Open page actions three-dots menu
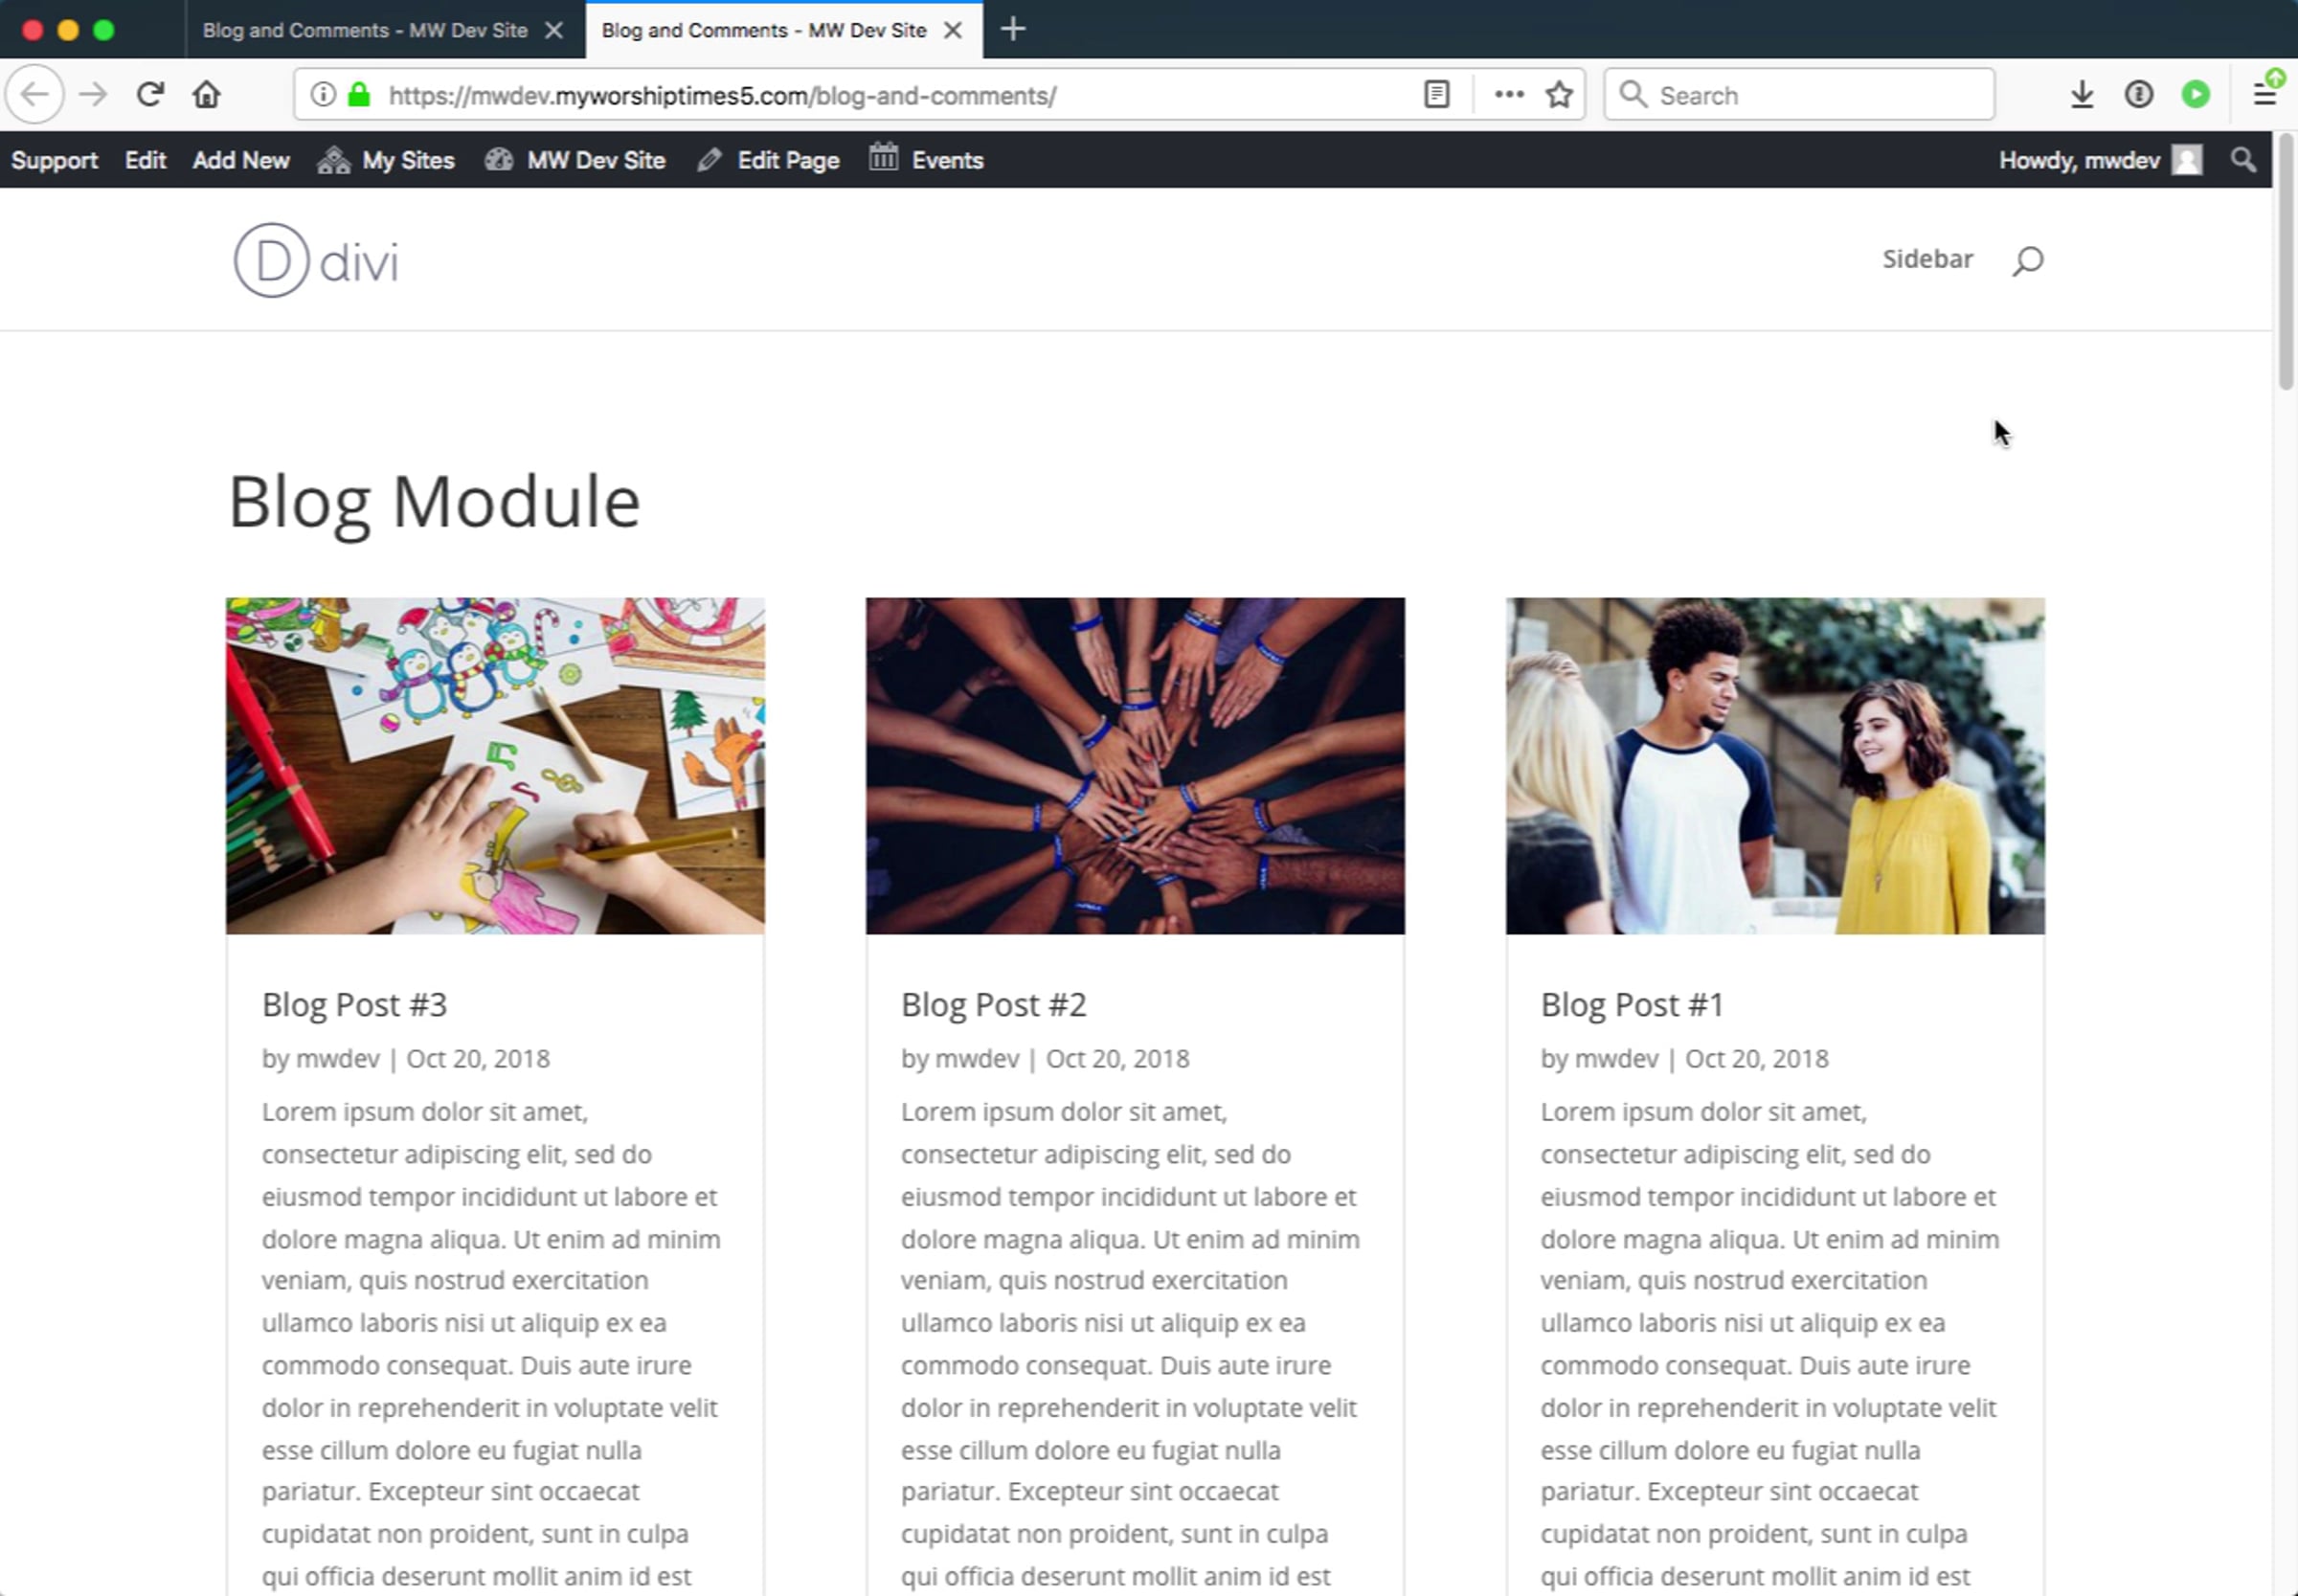 click(x=1508, y=95)
